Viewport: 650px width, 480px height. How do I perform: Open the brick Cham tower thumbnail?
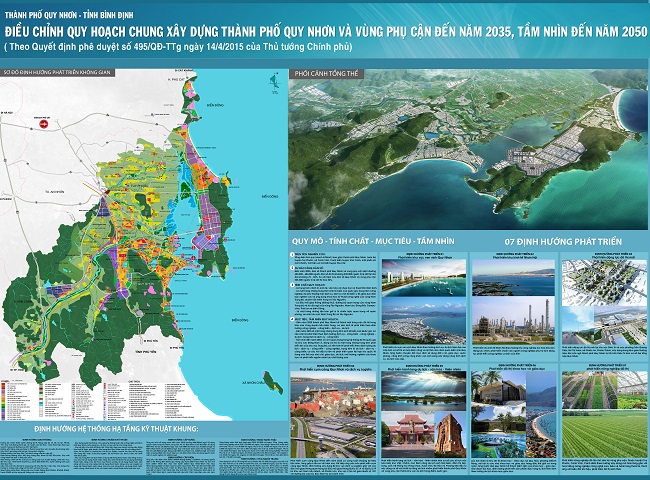click(450, 435)
